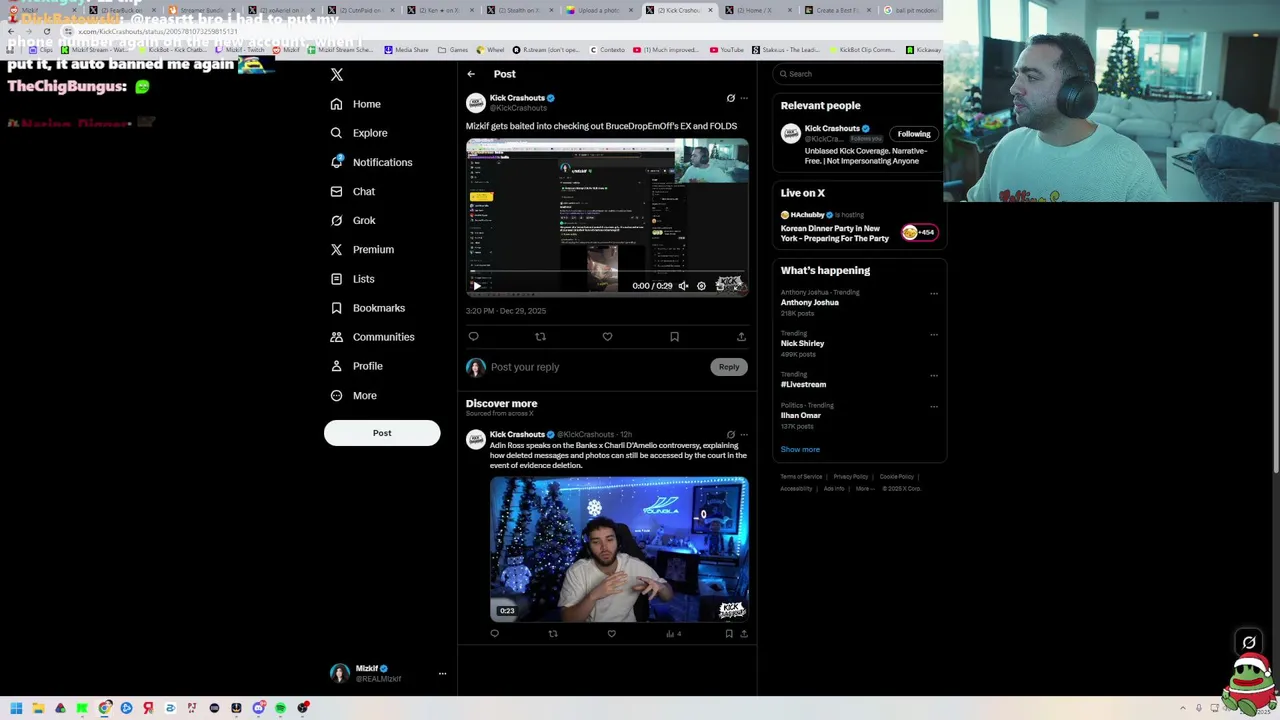Open the YouTube bookmark in the bookmarks bar
Viewport: 1280px width, 720px height.
click(727, 50)
